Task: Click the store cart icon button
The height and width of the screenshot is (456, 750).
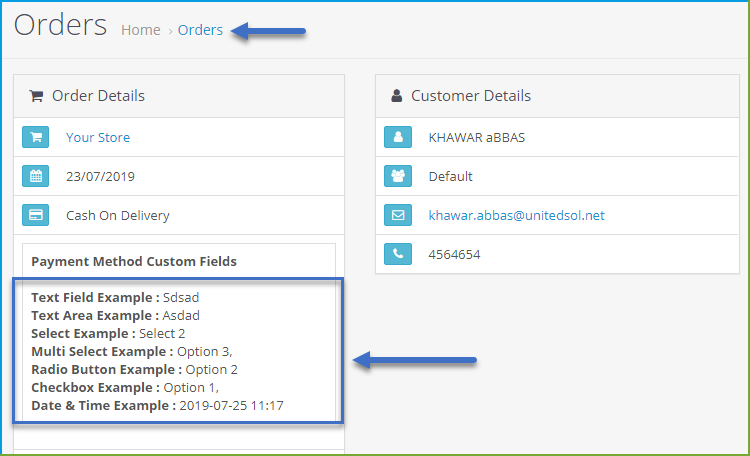Action: [35, 137]
